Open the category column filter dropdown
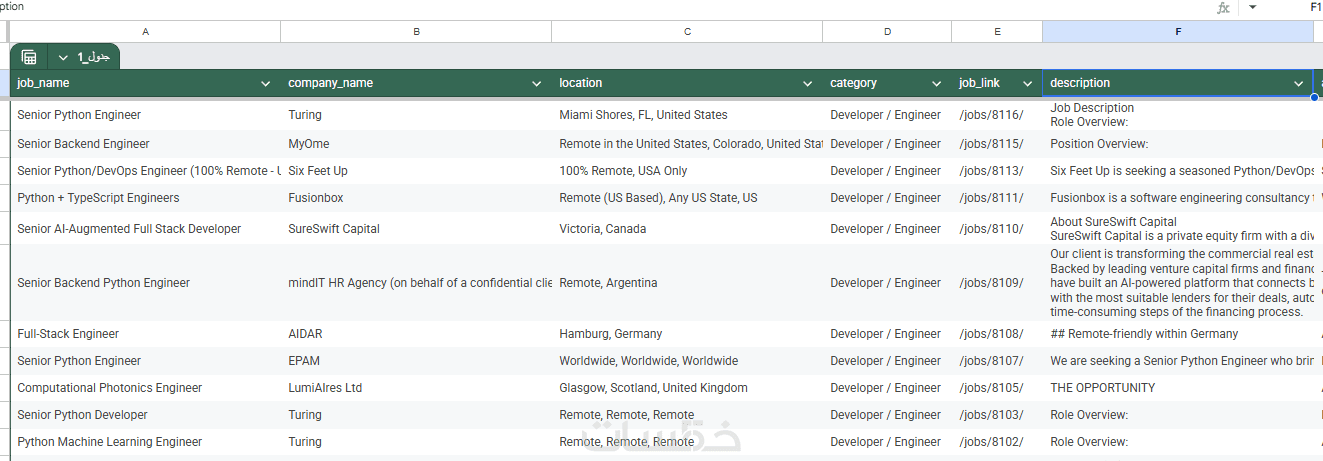Image resolution: width=1323 pixels, height=461 pixels. (937, 83)
